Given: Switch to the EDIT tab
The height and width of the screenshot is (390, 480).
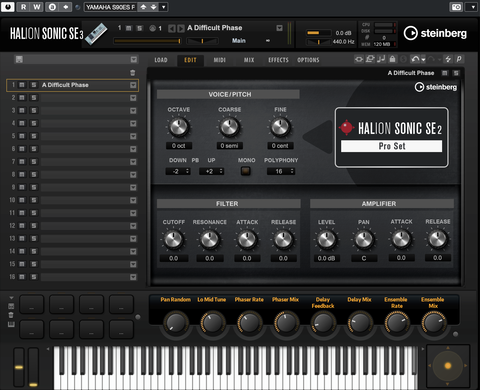Looking at the screenshot, I should 190,60.
